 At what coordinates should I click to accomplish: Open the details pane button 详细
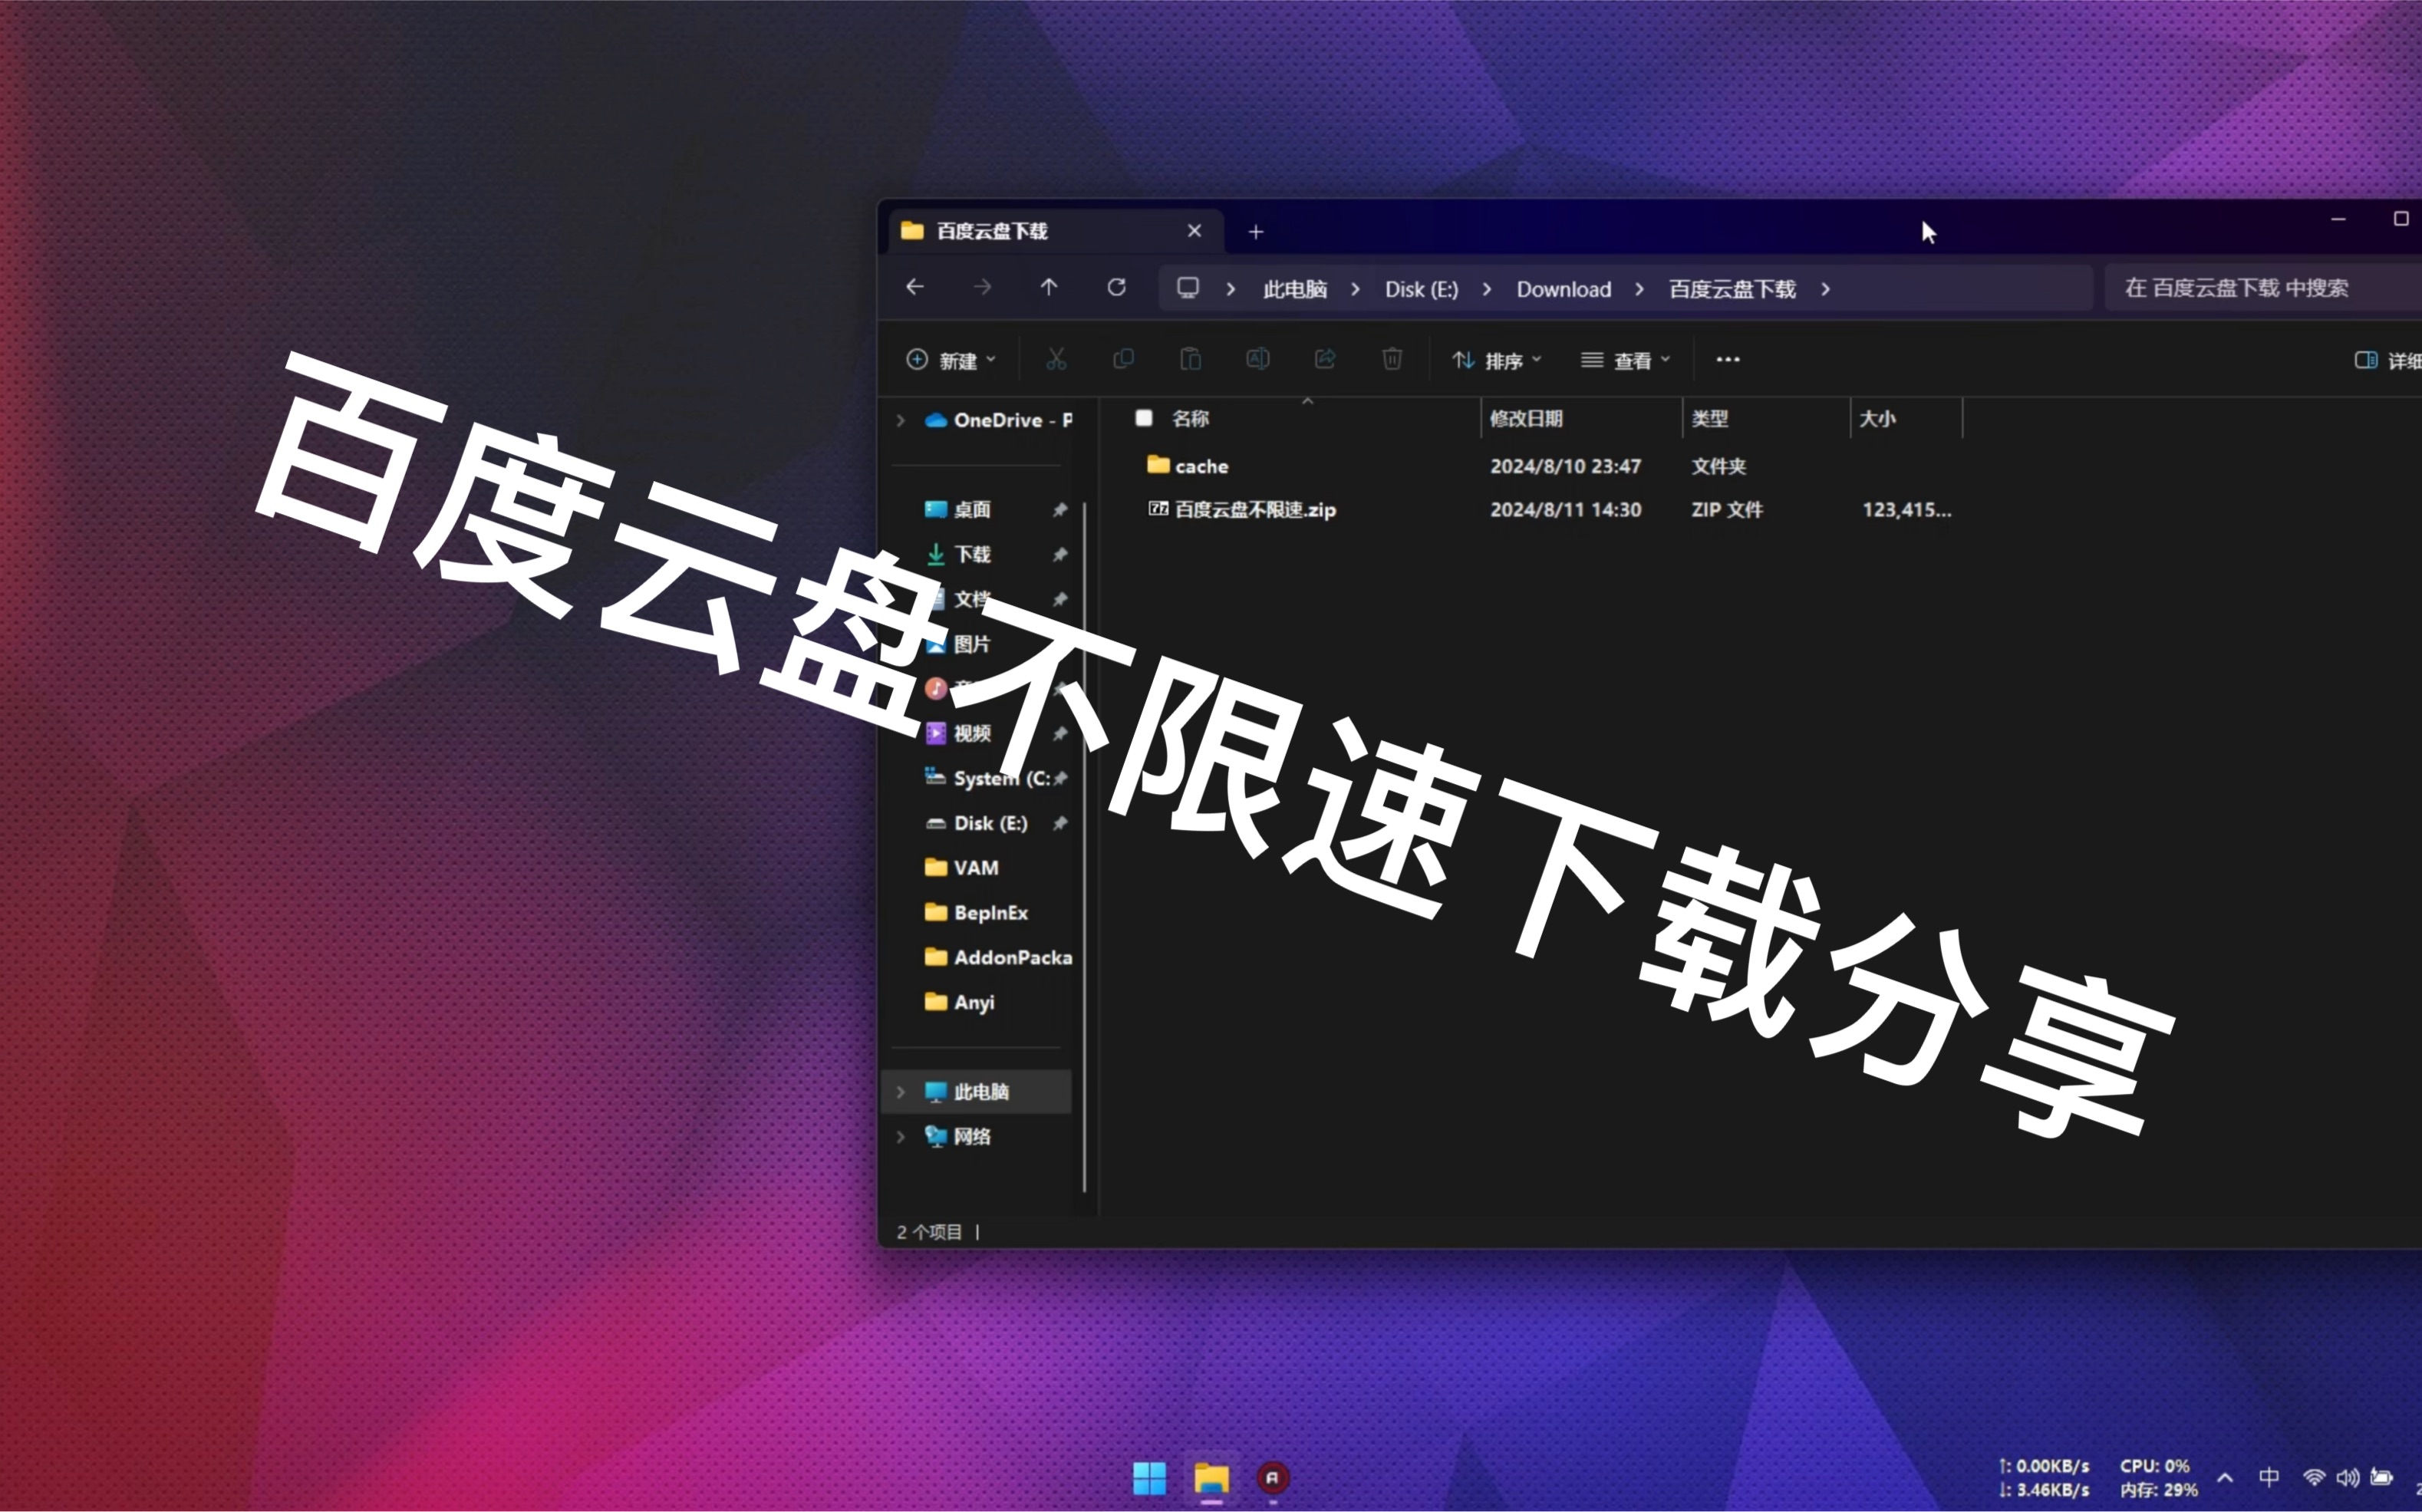(2388, 360)
